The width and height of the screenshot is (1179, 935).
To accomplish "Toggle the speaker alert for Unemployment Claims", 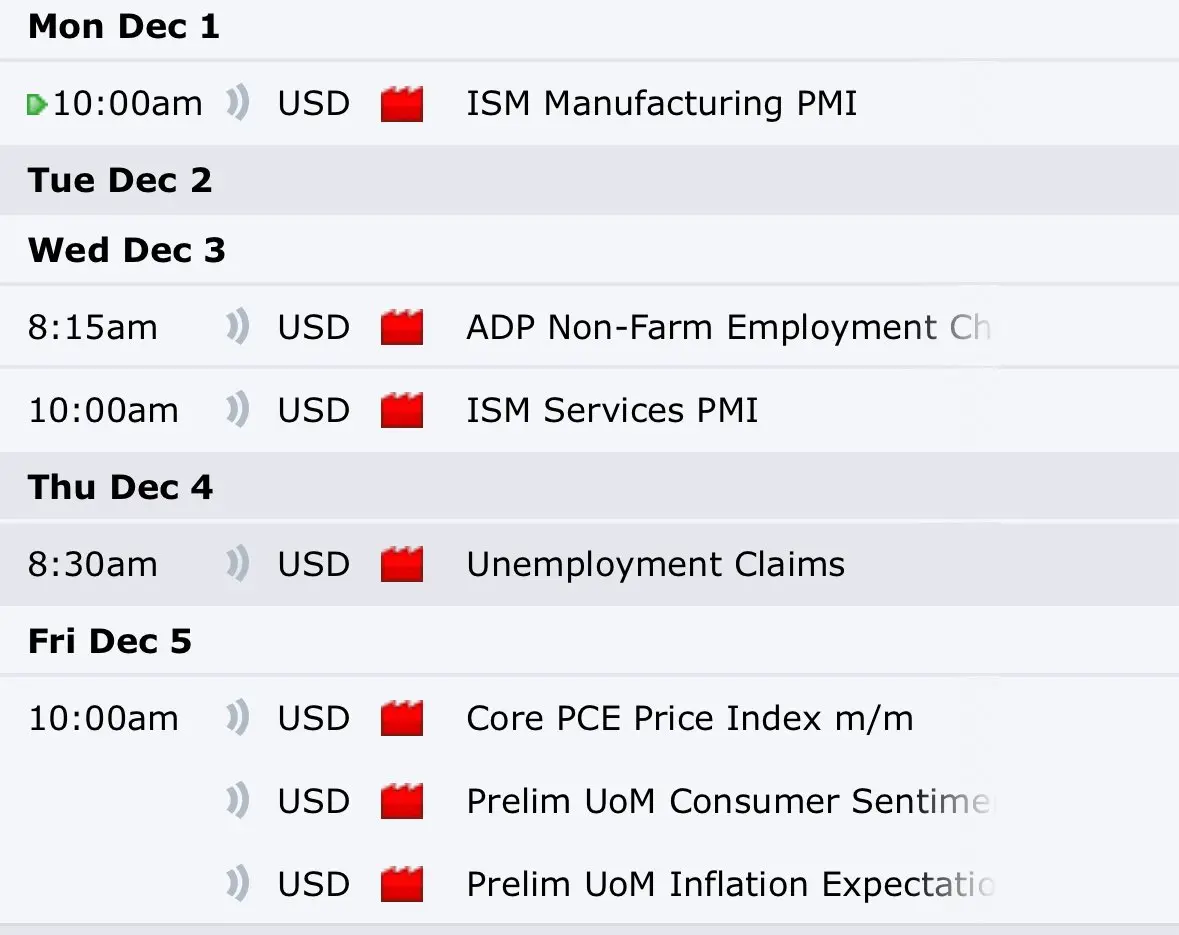I will coord(237,564).
